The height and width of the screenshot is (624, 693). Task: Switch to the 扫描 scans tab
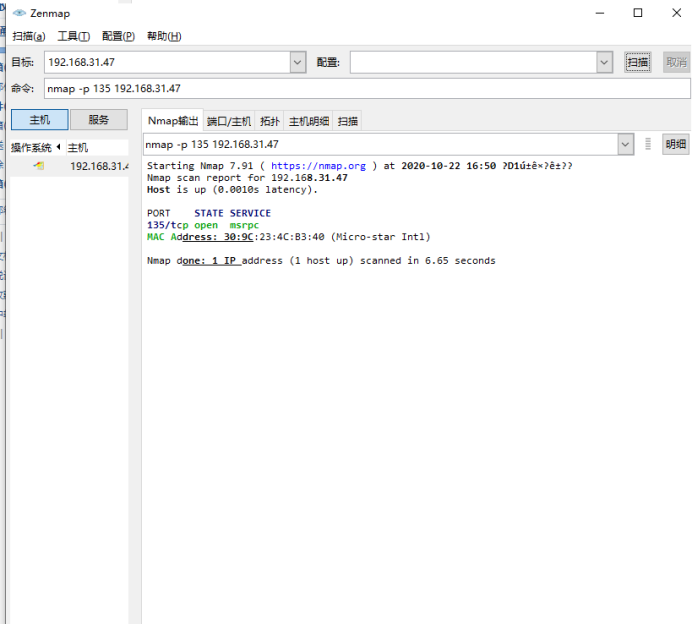[x=347, y=121]
